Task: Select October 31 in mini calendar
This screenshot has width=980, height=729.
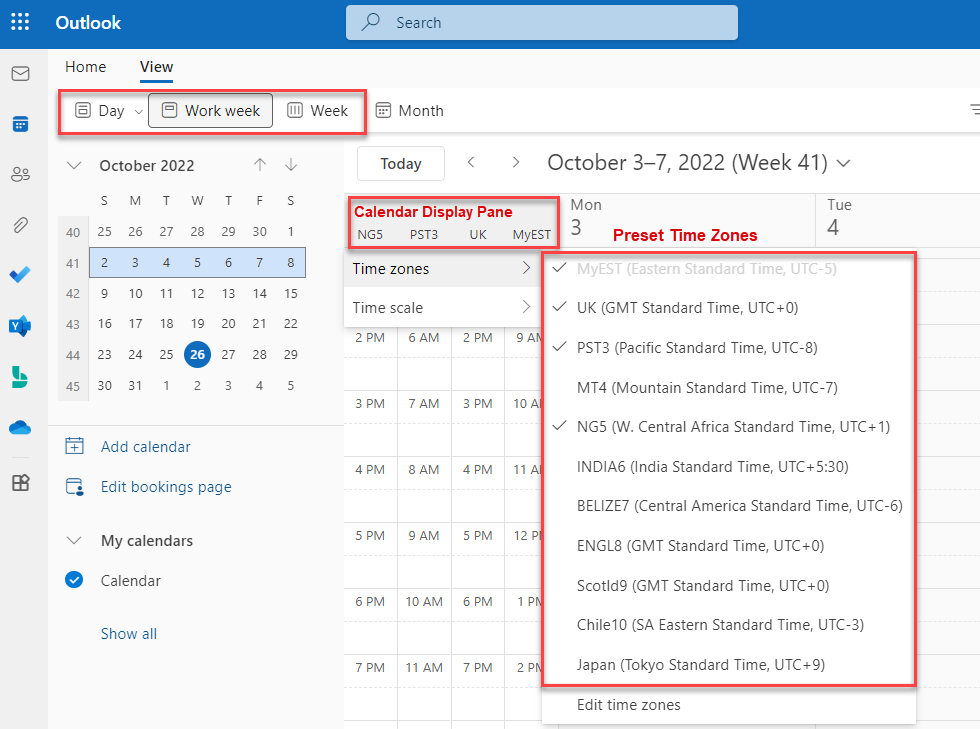Action: [x=135, y=386]
